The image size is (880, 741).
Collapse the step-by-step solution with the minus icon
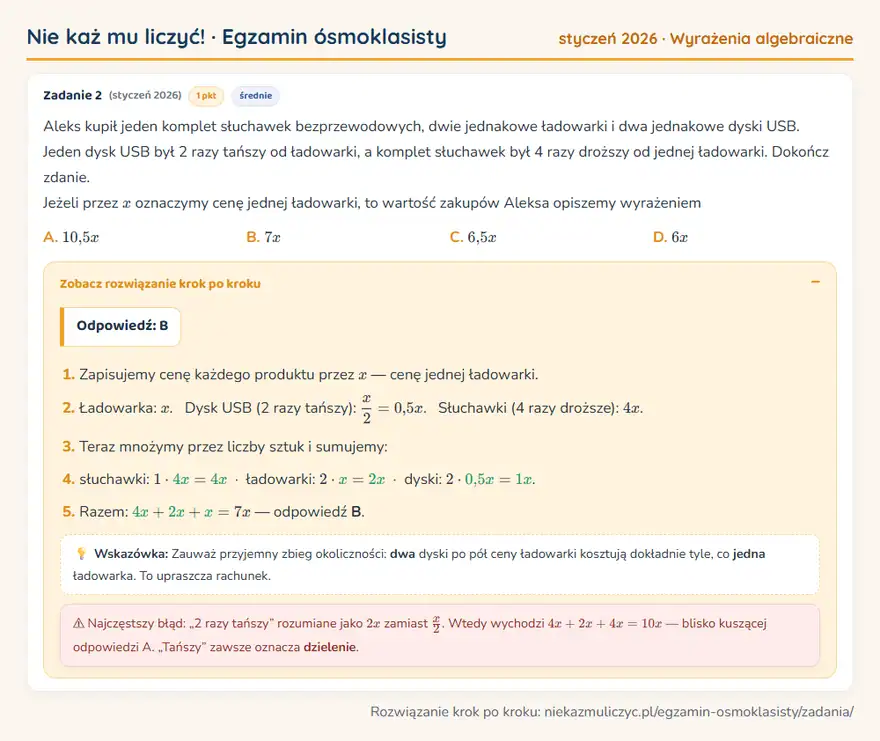tap(815, 282)
